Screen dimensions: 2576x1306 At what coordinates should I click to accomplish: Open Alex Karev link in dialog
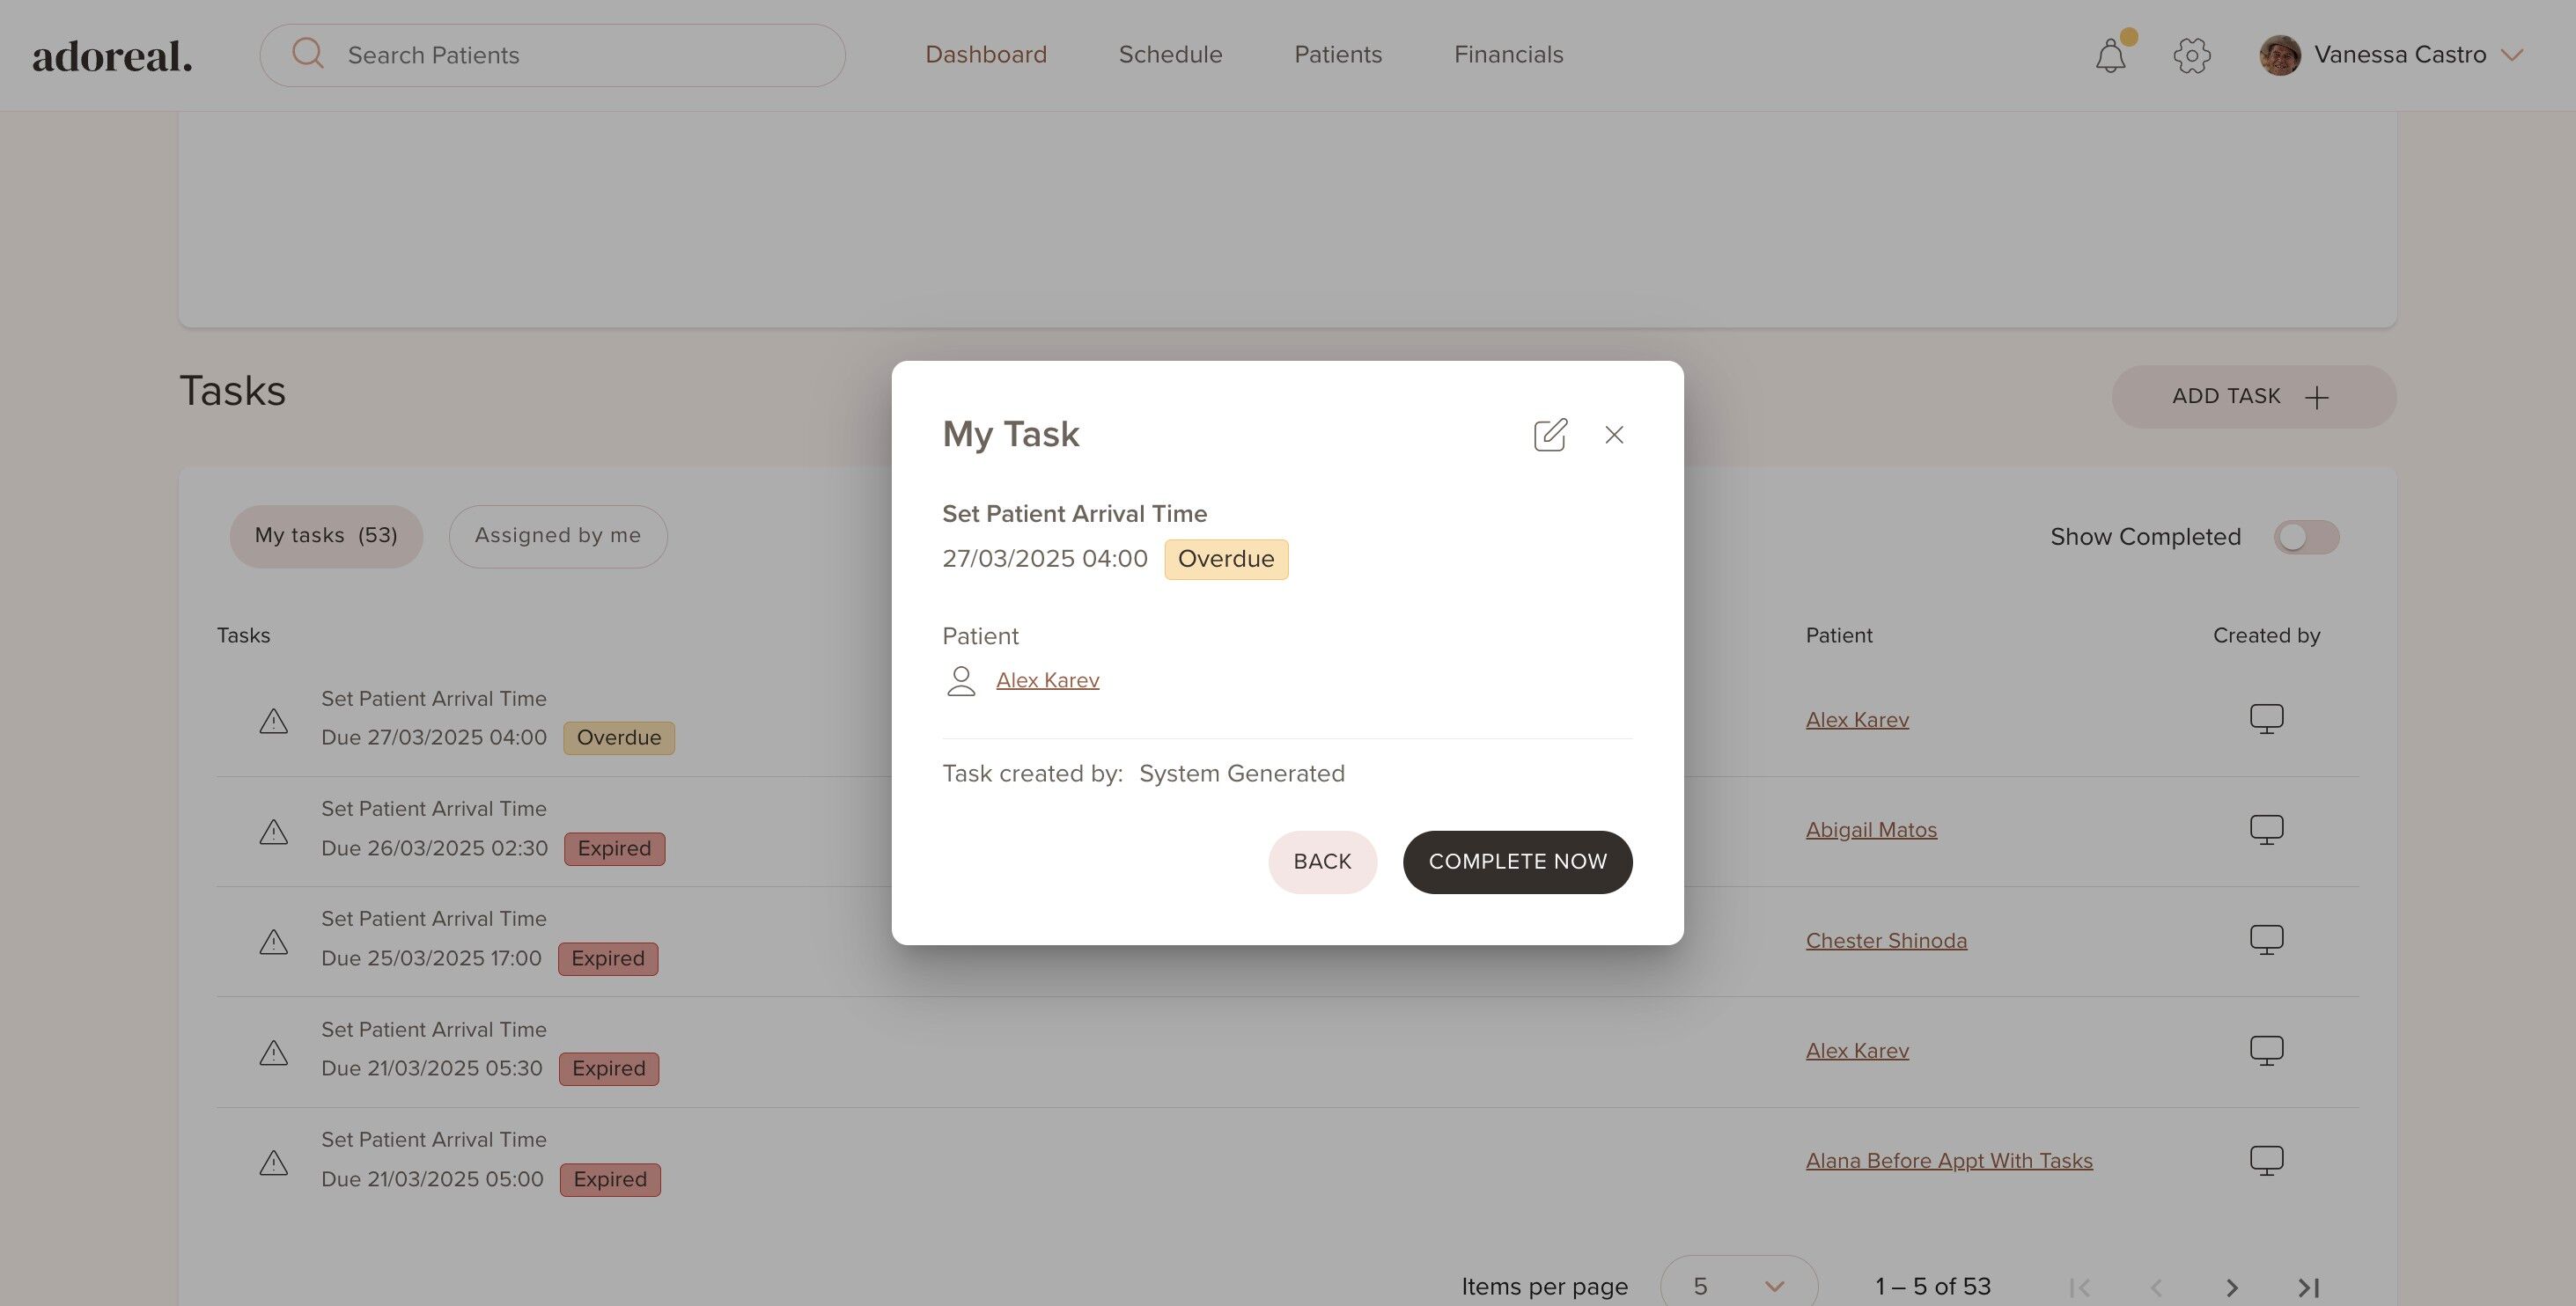point(1047,680)
